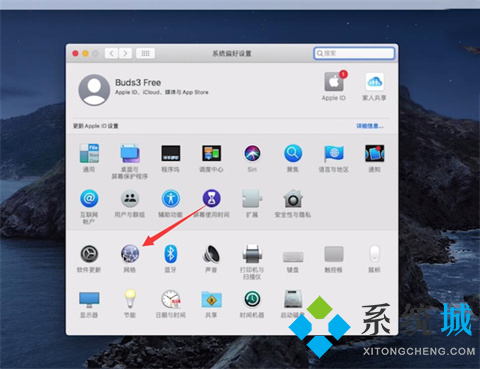Open Siri preferences
This screenshot has width=480, height=369.
pos(252,153)
